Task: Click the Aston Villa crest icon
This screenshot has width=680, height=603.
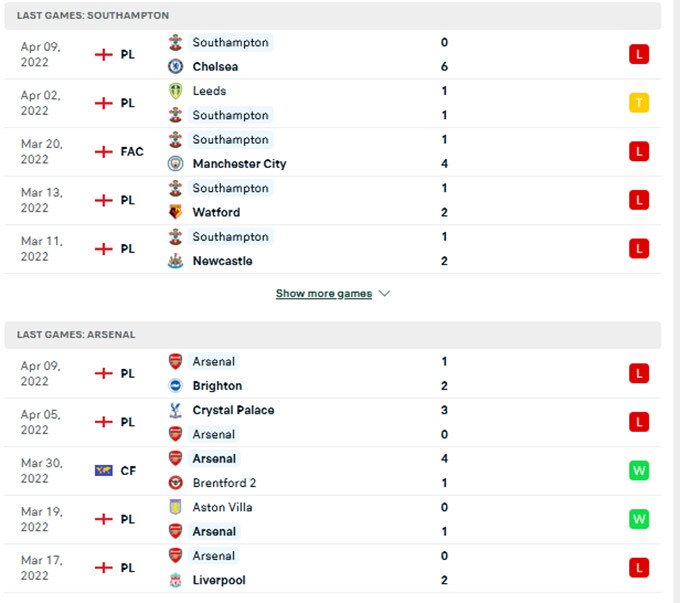Action: 175,507
